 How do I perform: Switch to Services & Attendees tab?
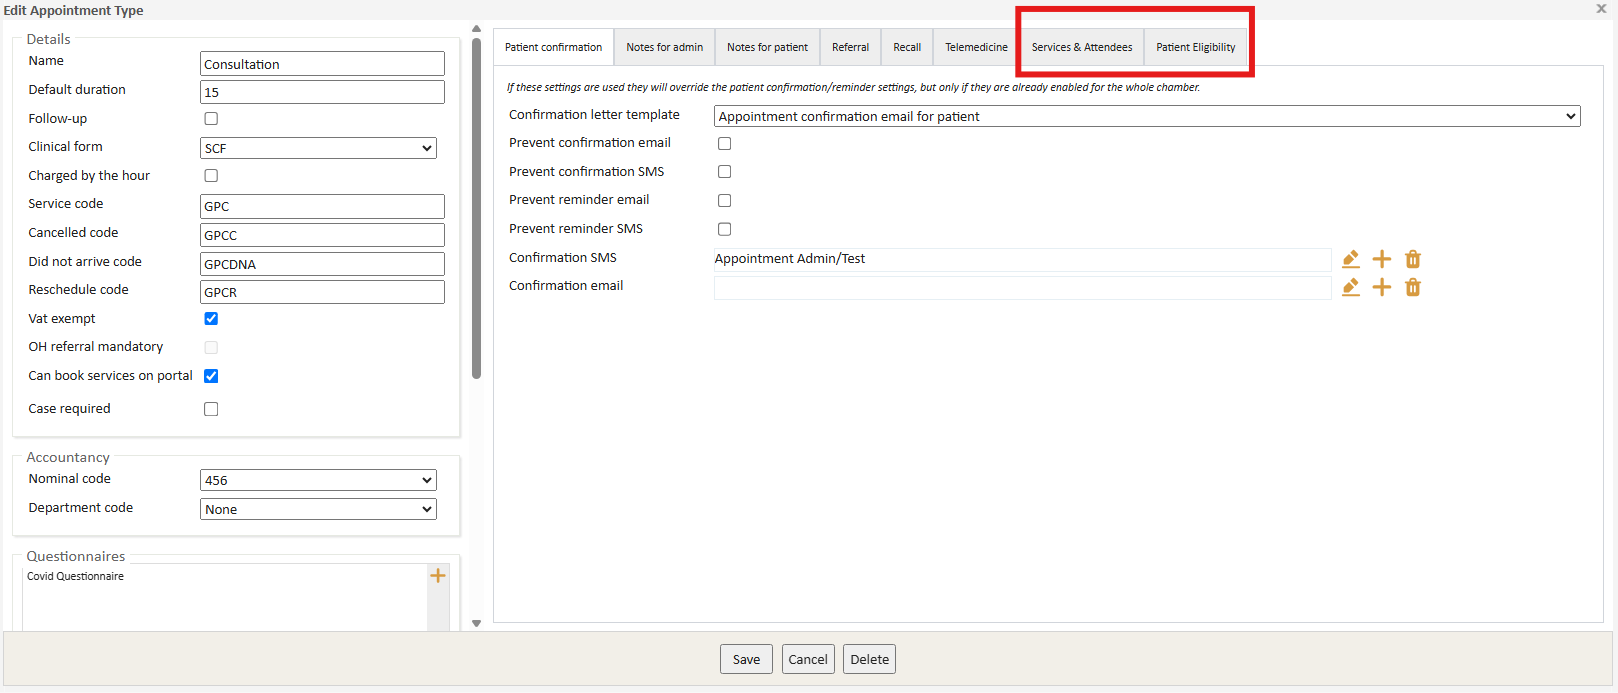(x=1081, y=47)
